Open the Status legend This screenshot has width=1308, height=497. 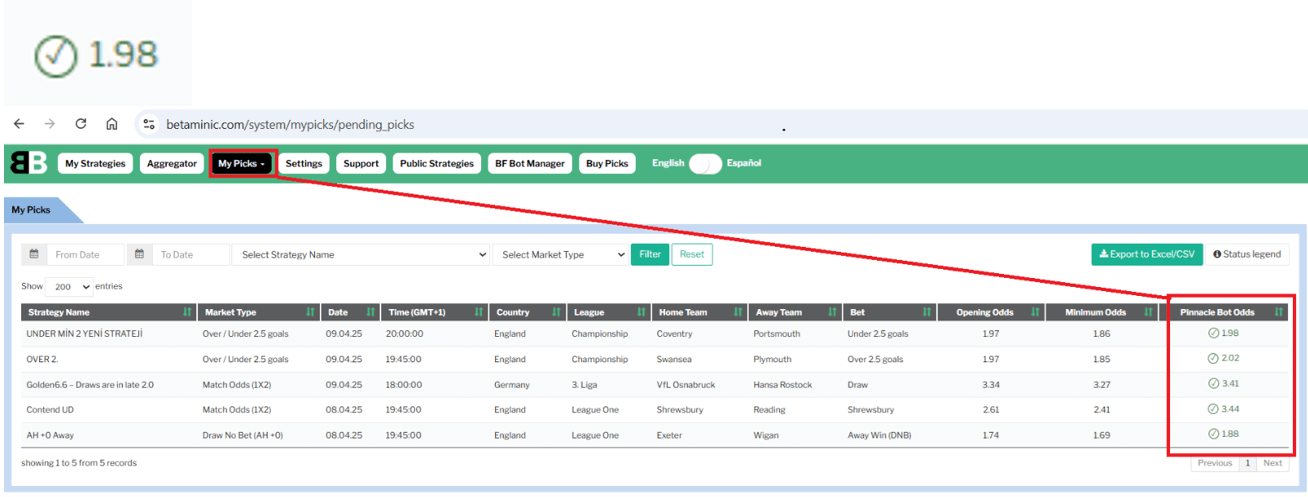click(1247, 255)
